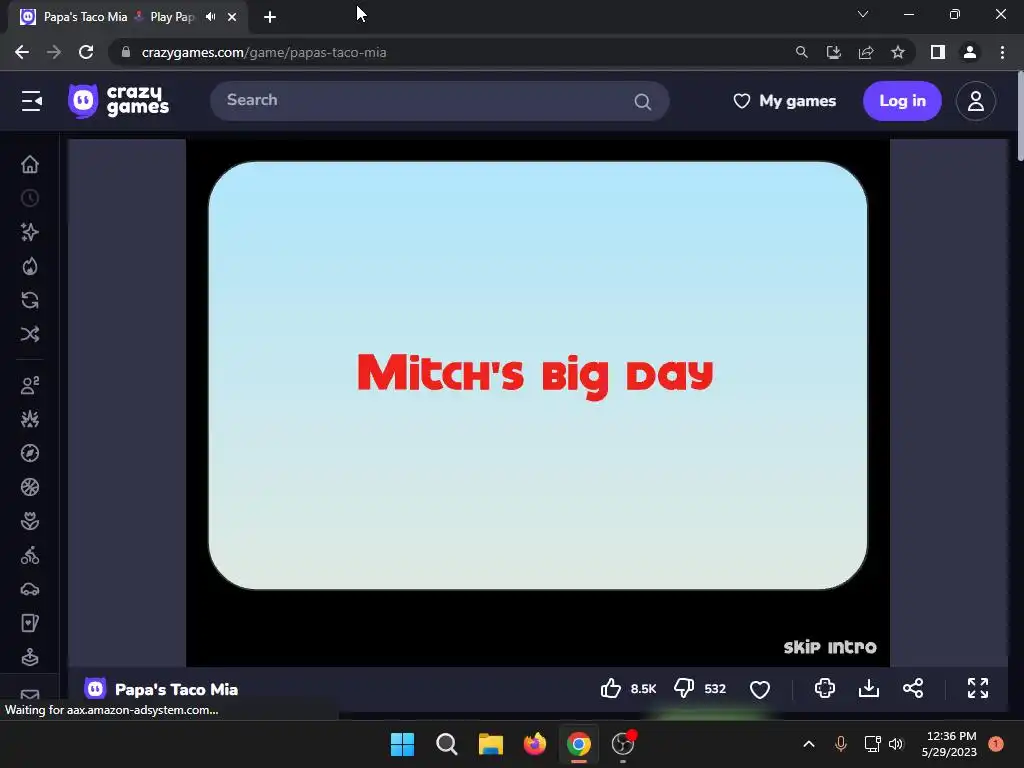Reload the page

point(86,52)
